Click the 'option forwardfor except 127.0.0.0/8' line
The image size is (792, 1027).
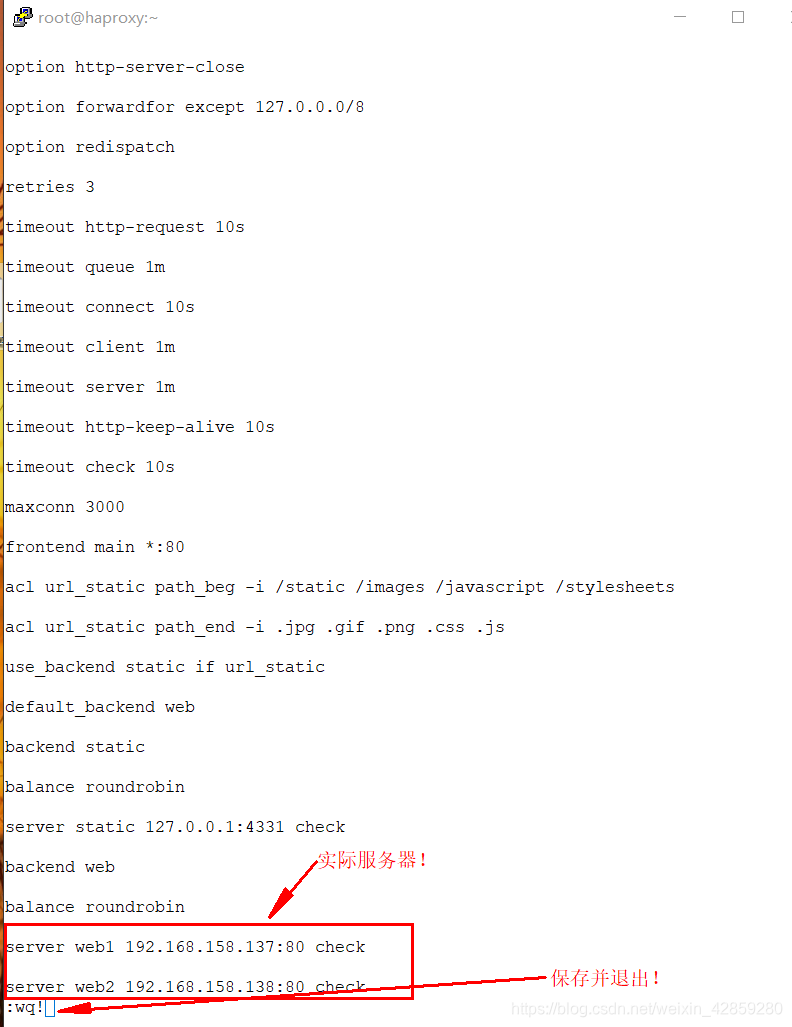pos(185,107)
